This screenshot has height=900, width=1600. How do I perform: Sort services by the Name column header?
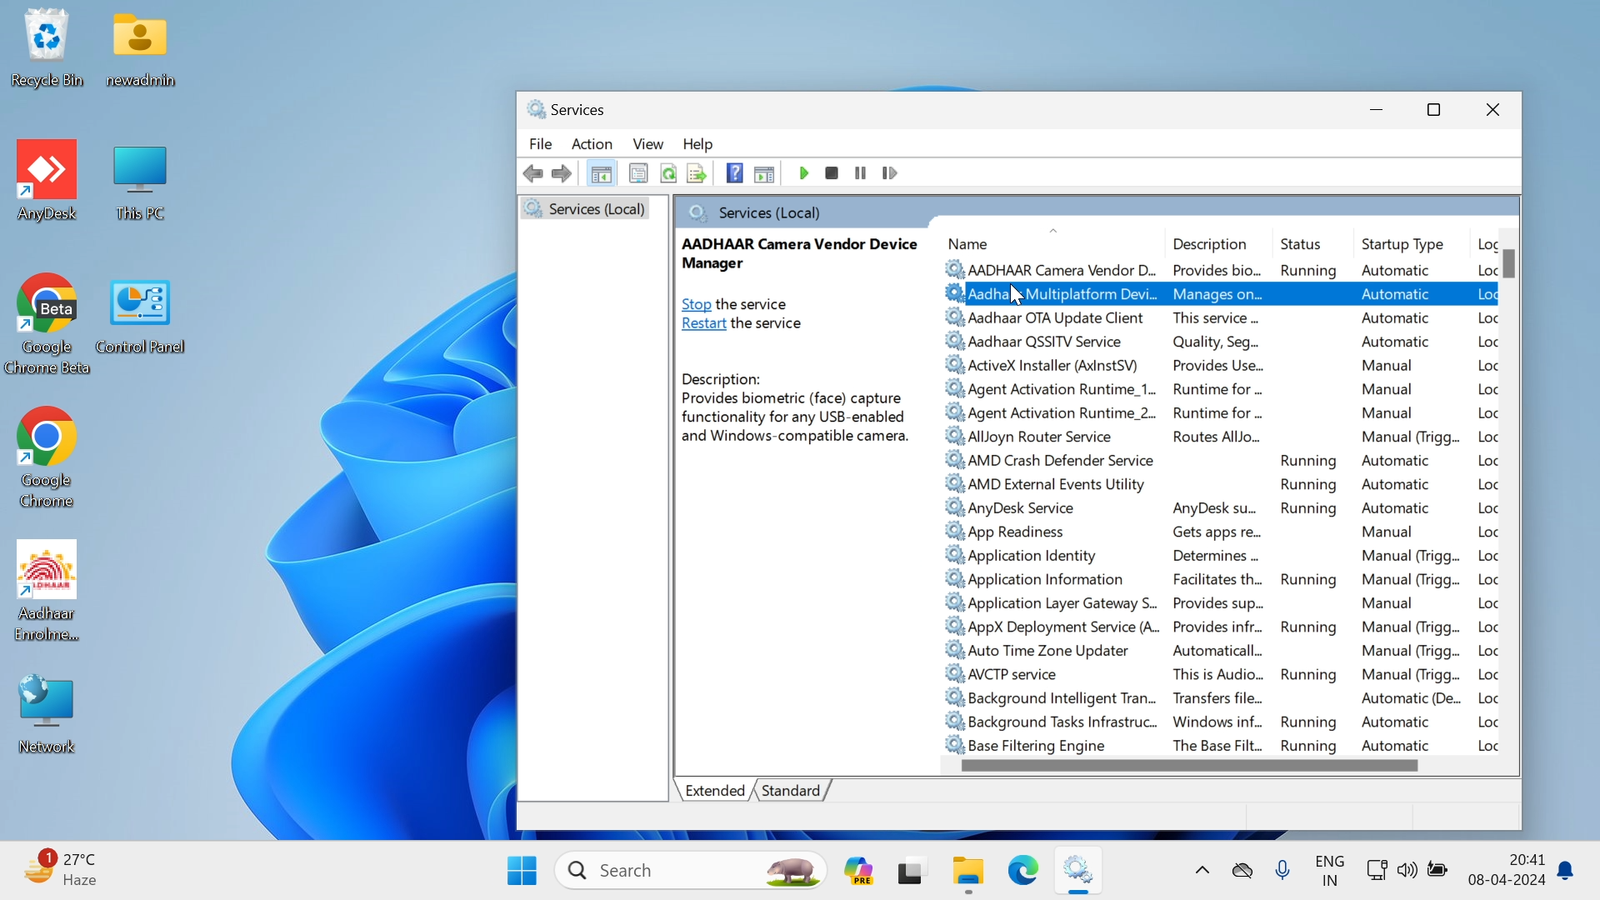tap(1053, 244)
